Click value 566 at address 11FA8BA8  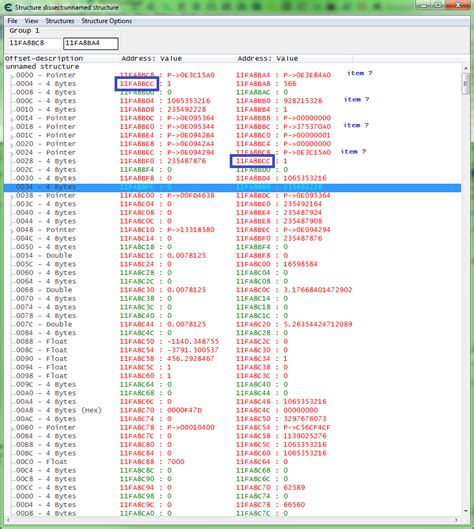click(x=290, y=84)
